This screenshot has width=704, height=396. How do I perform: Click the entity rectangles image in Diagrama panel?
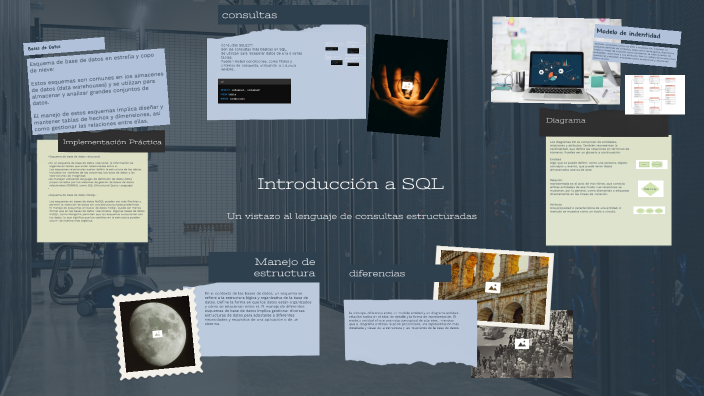pos(651,164)
